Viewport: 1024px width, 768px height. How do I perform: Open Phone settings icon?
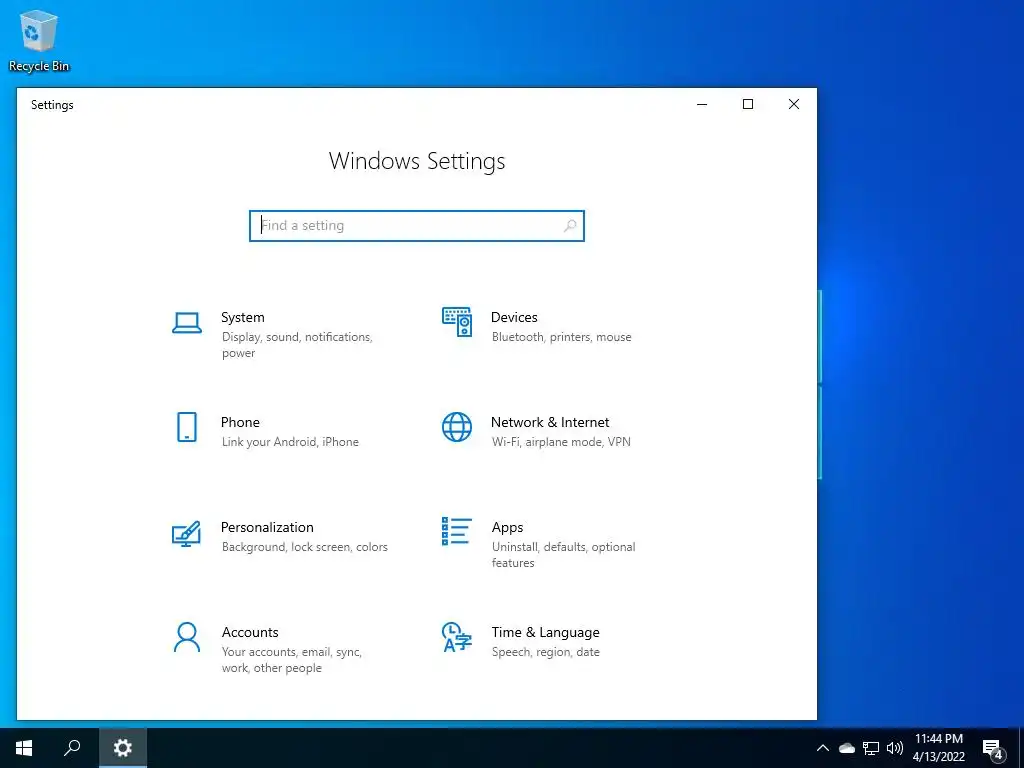pos(187,427)
